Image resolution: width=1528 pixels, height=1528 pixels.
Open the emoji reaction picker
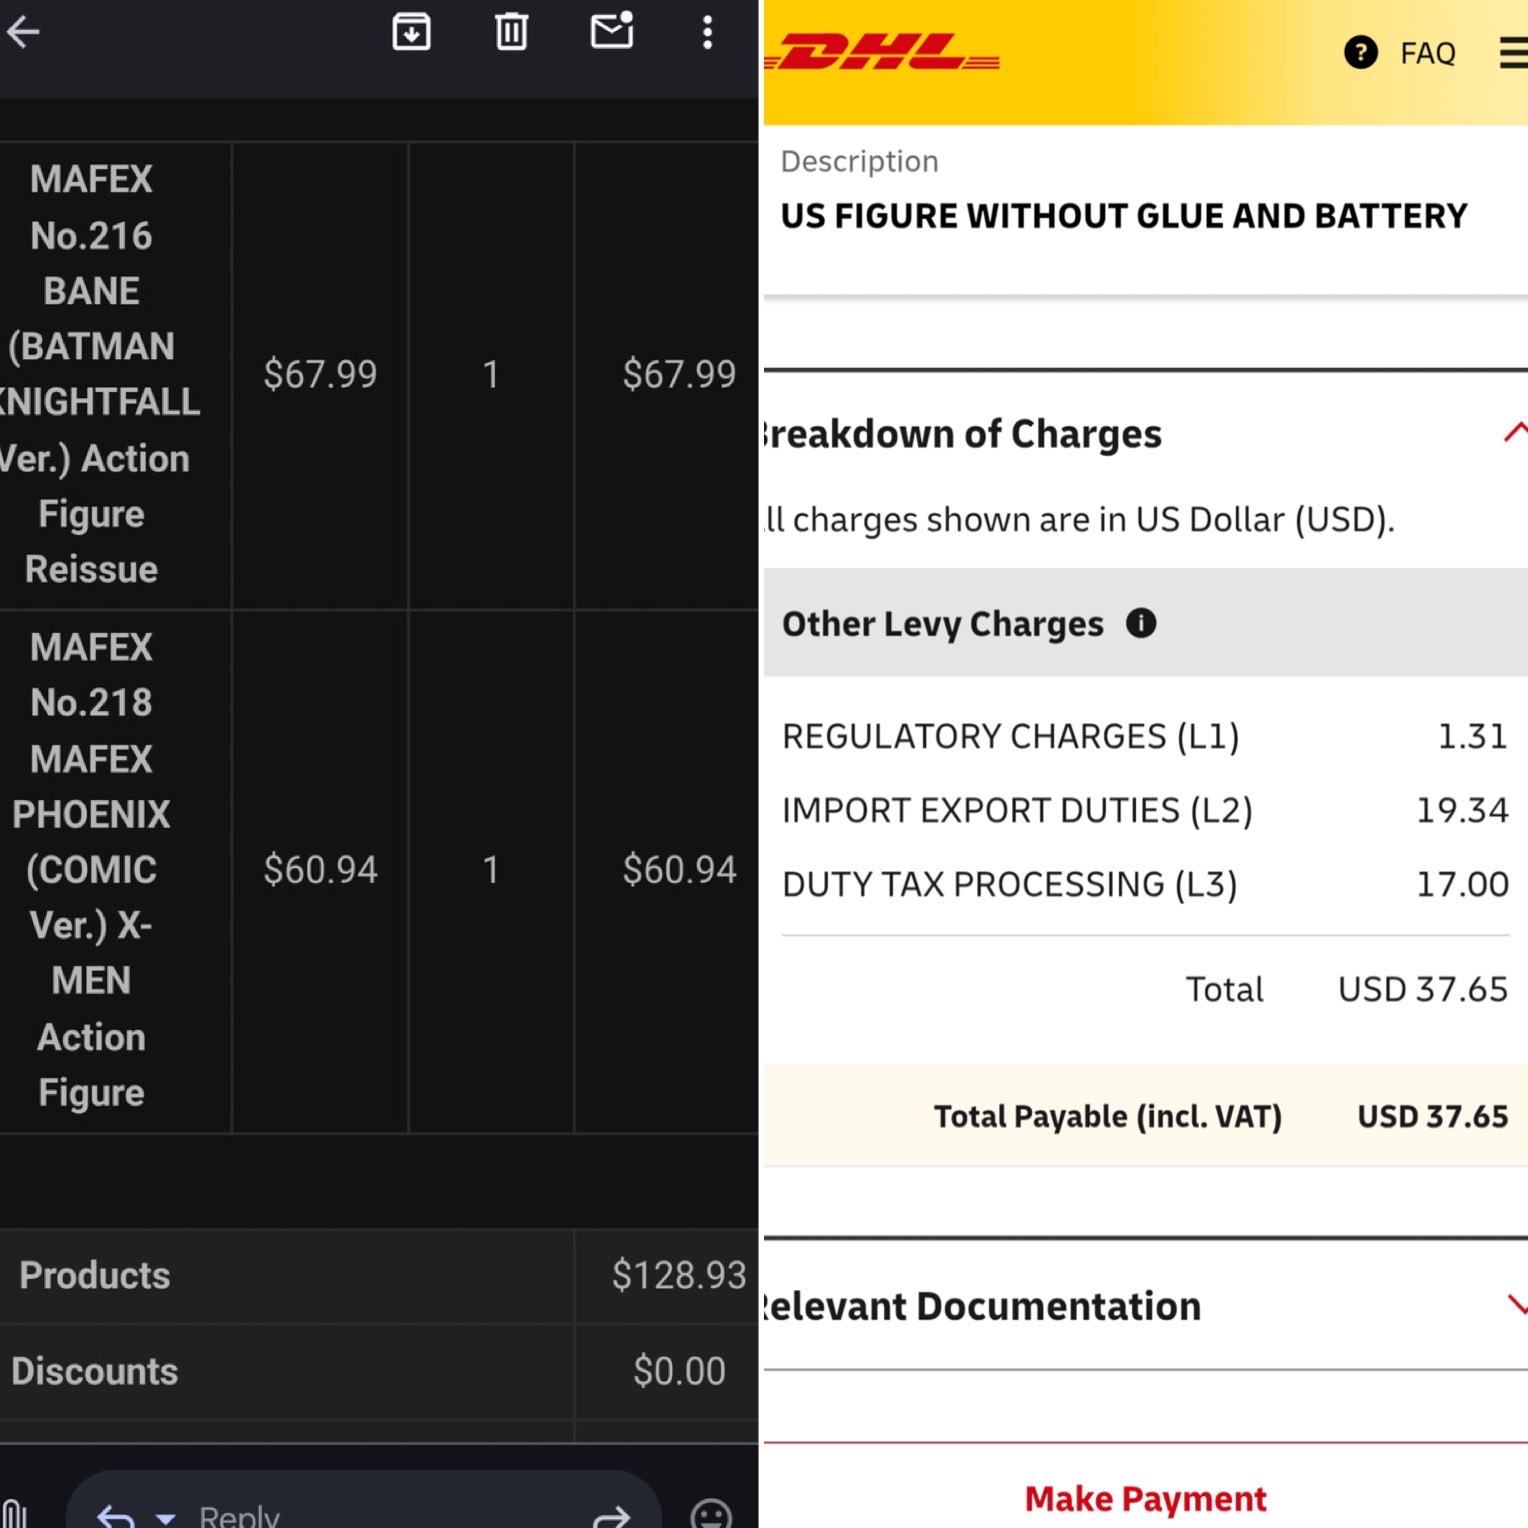tap(711, 1514)
